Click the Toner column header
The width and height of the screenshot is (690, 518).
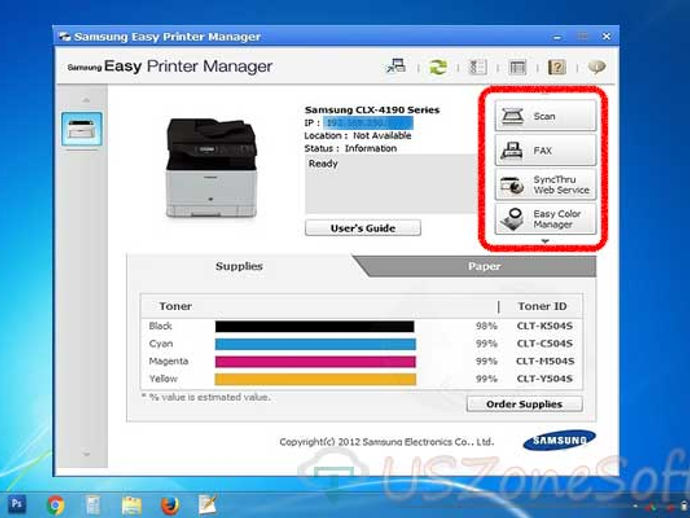(175, 306)
